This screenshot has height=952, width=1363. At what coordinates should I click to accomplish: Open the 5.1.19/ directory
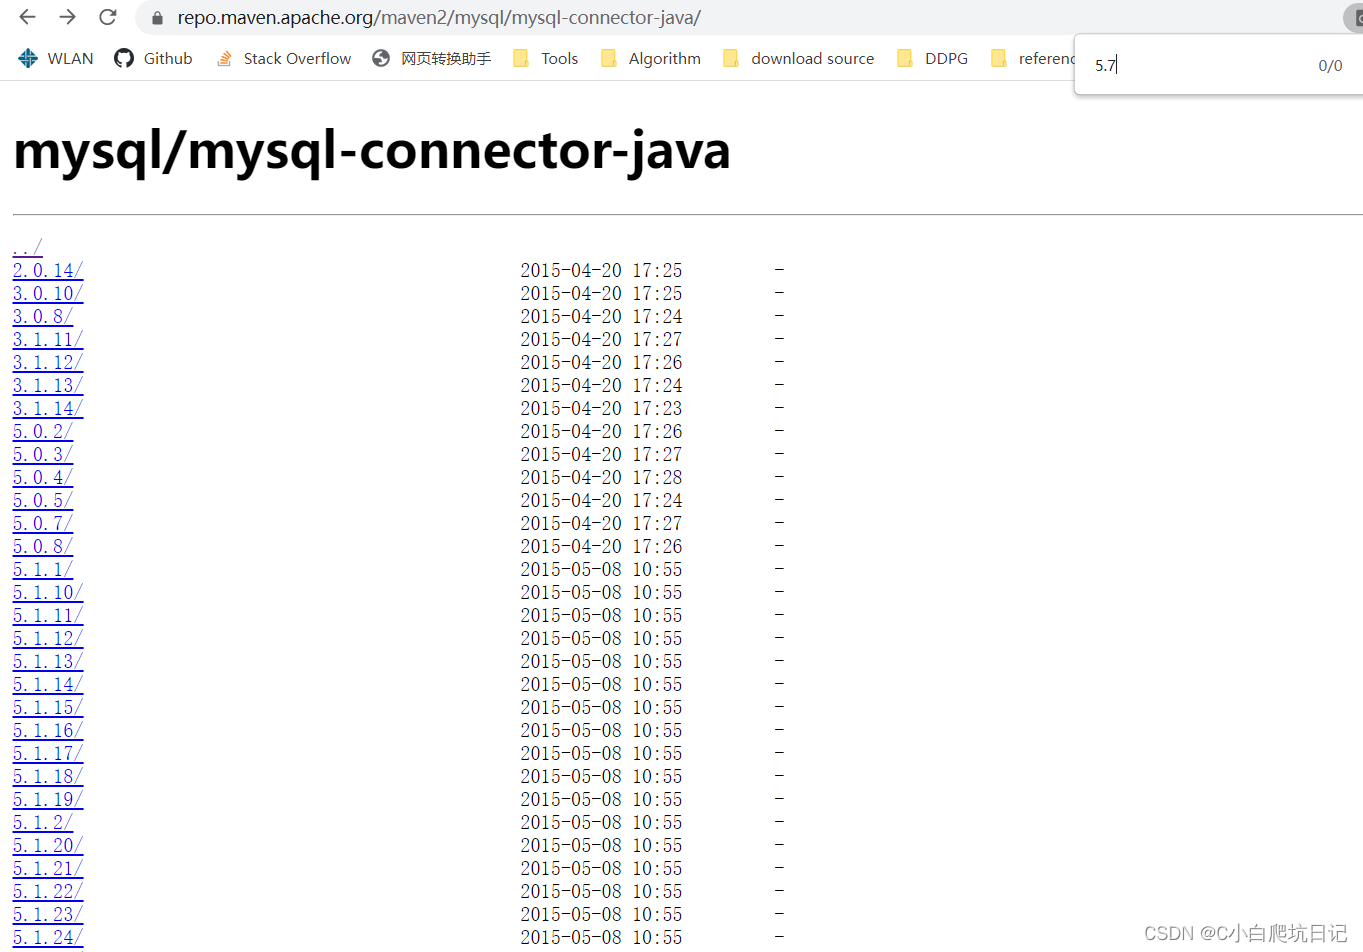tap(48, 799)
